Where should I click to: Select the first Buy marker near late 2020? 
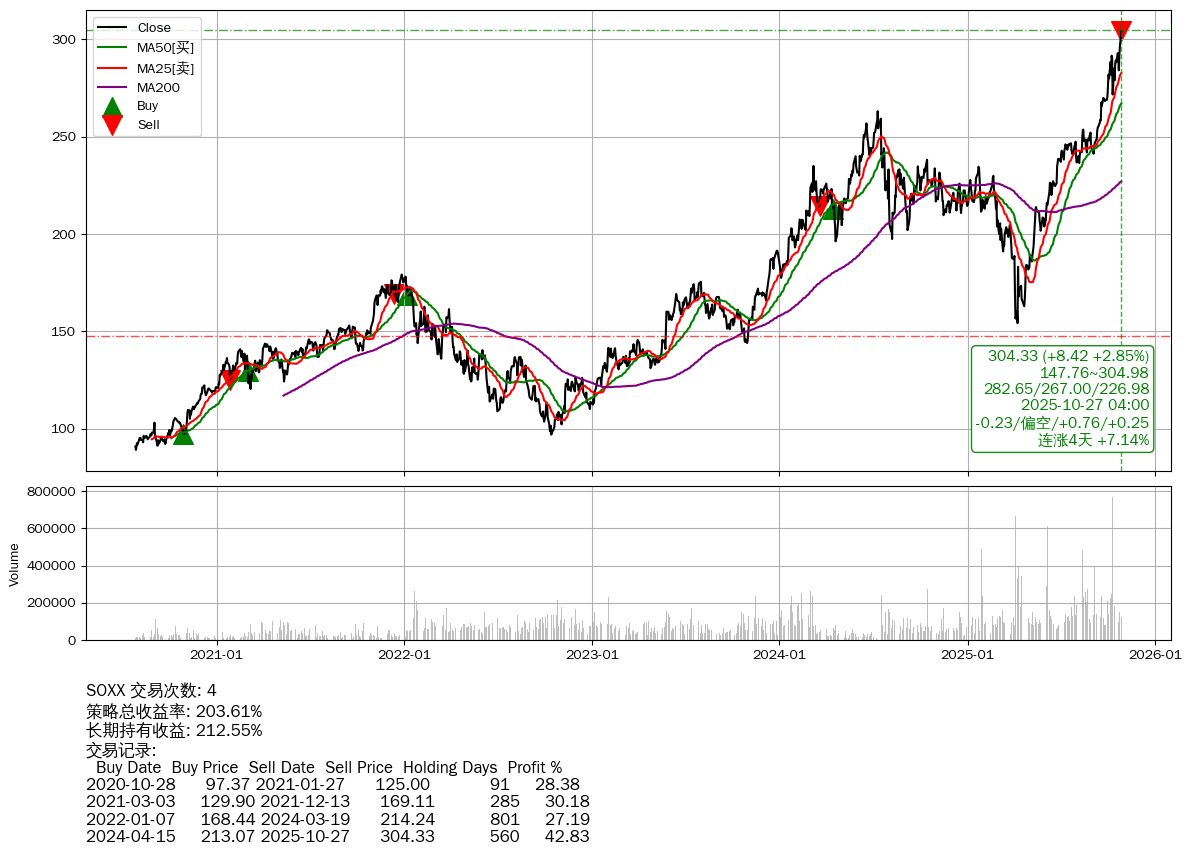pos(183,435)
